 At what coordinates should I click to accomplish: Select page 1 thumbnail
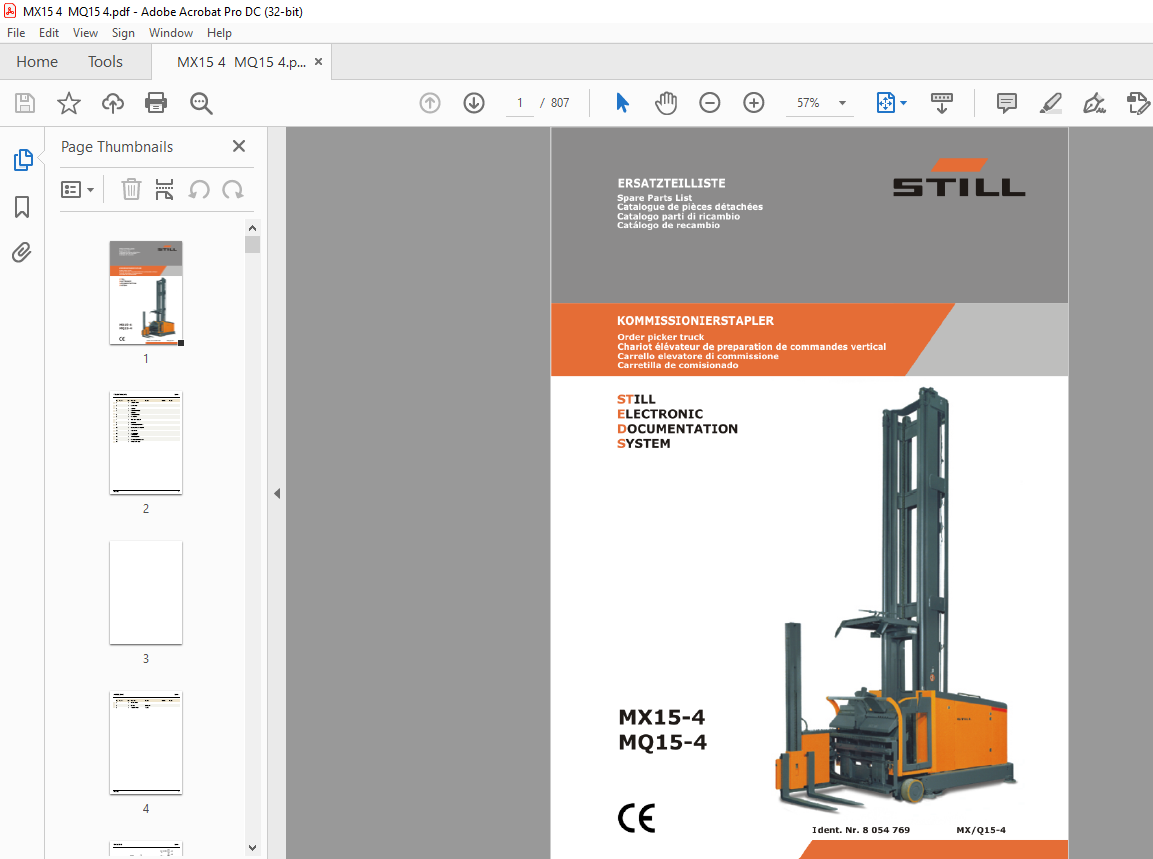(x=146, y=293)
